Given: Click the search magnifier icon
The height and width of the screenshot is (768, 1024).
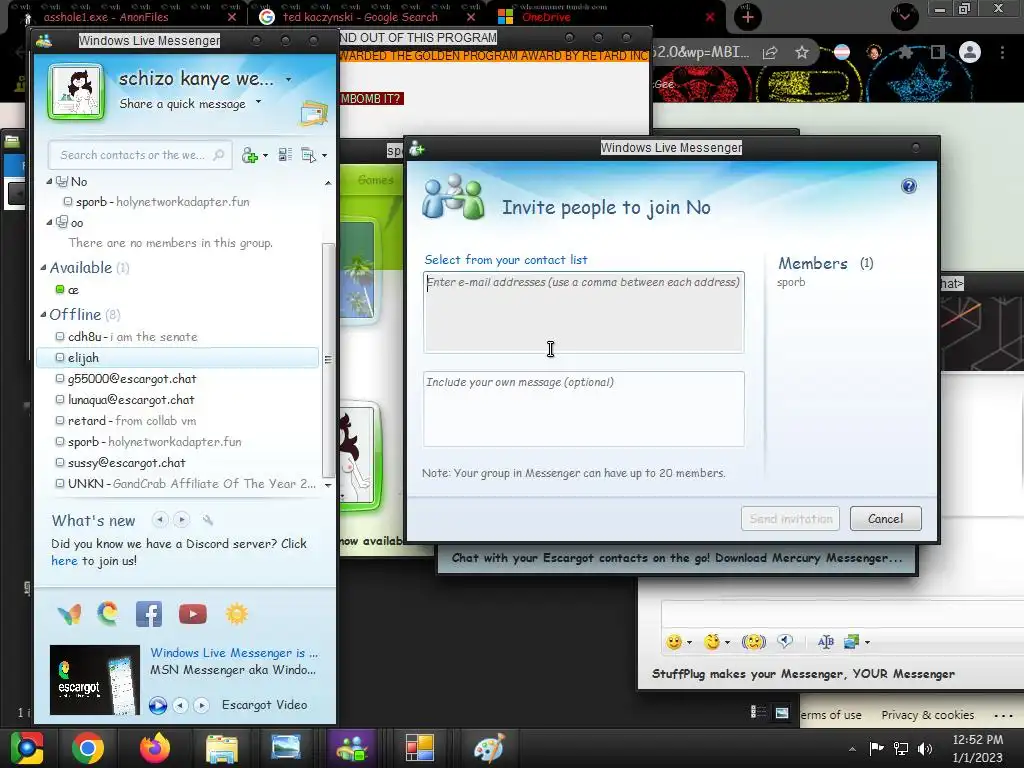Looking at the screenshot, I should [219, 155].
